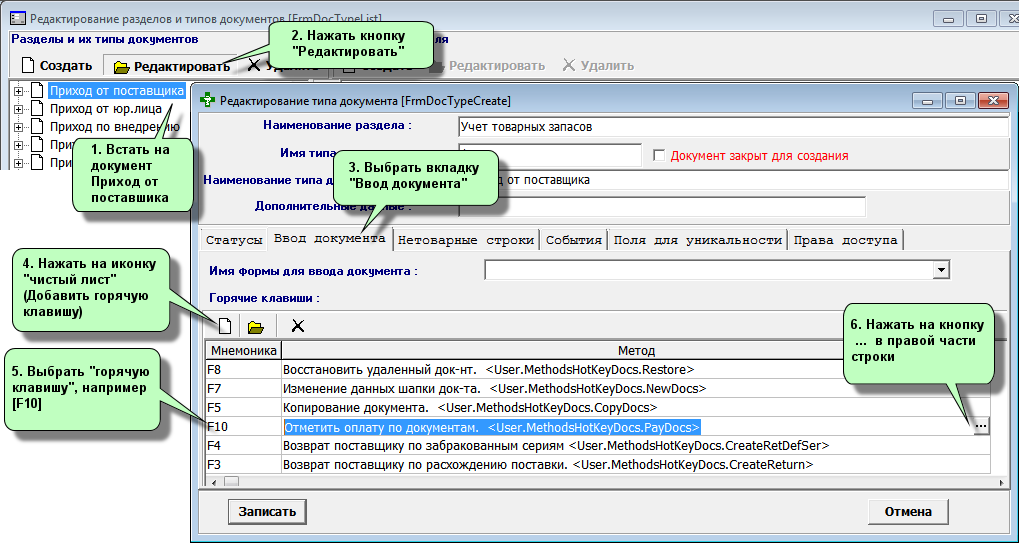Open the Имя формы для ввода документа dropdown
1019x543 pixels.
coord(940,270)
